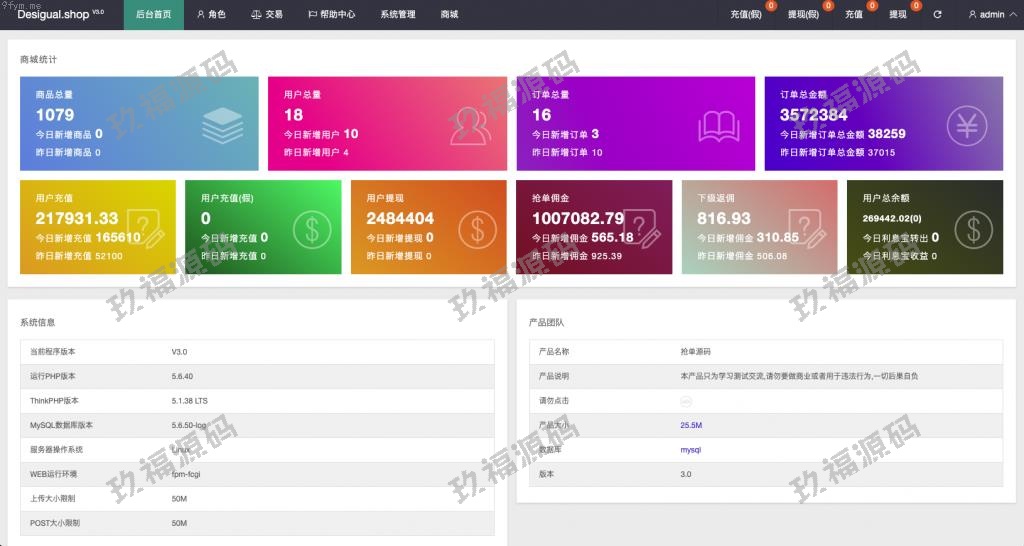1024x546 pixels.
Task: Click the yen circle icon on 订单总金额 card
Action: click(967, 125)
